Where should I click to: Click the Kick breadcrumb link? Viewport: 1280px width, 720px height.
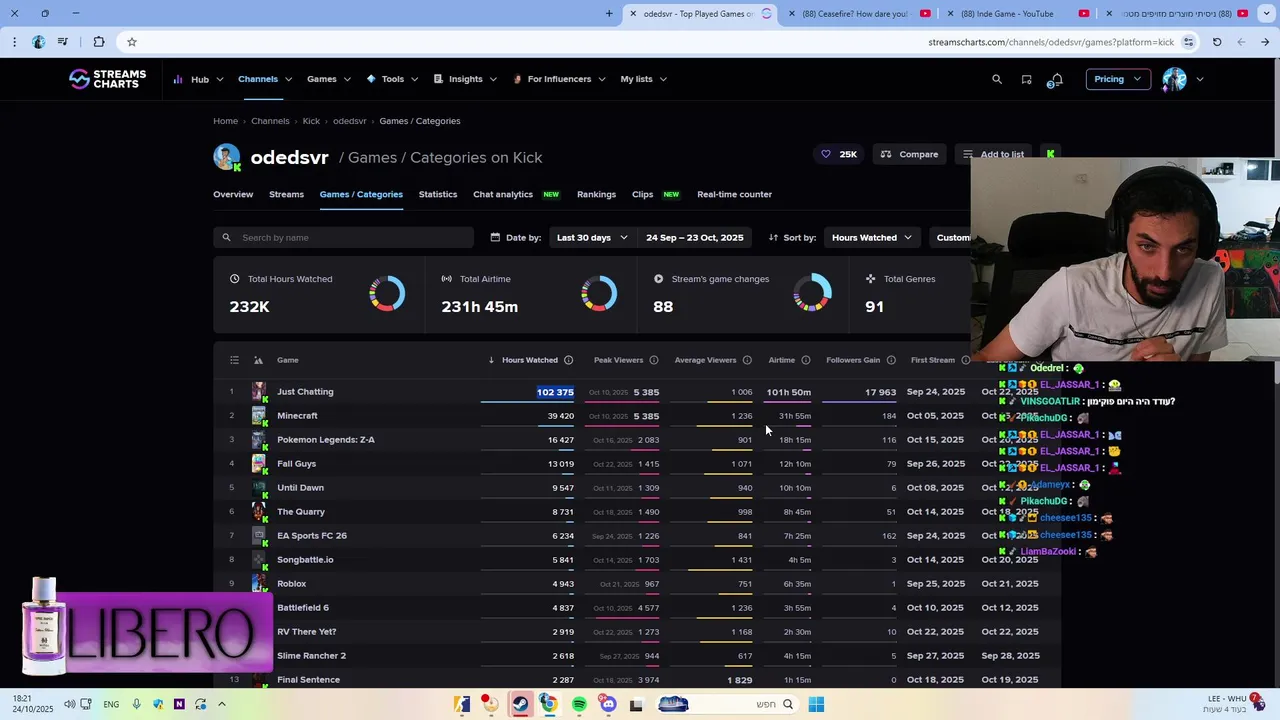point(311,121)
